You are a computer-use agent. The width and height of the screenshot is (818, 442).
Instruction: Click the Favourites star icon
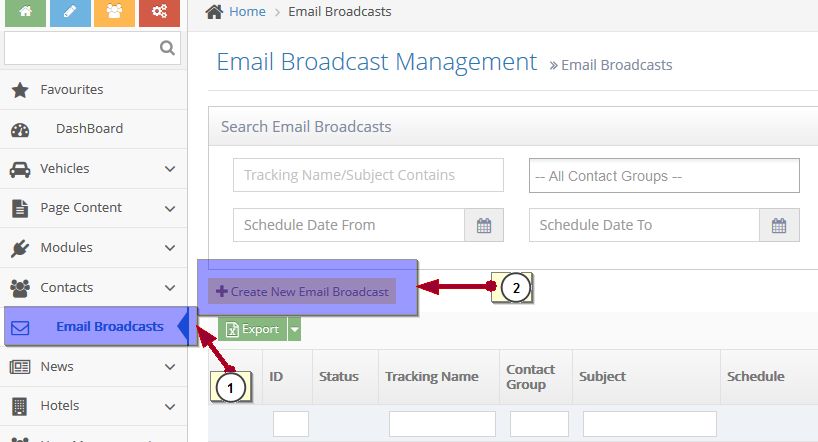coord(20,90)
